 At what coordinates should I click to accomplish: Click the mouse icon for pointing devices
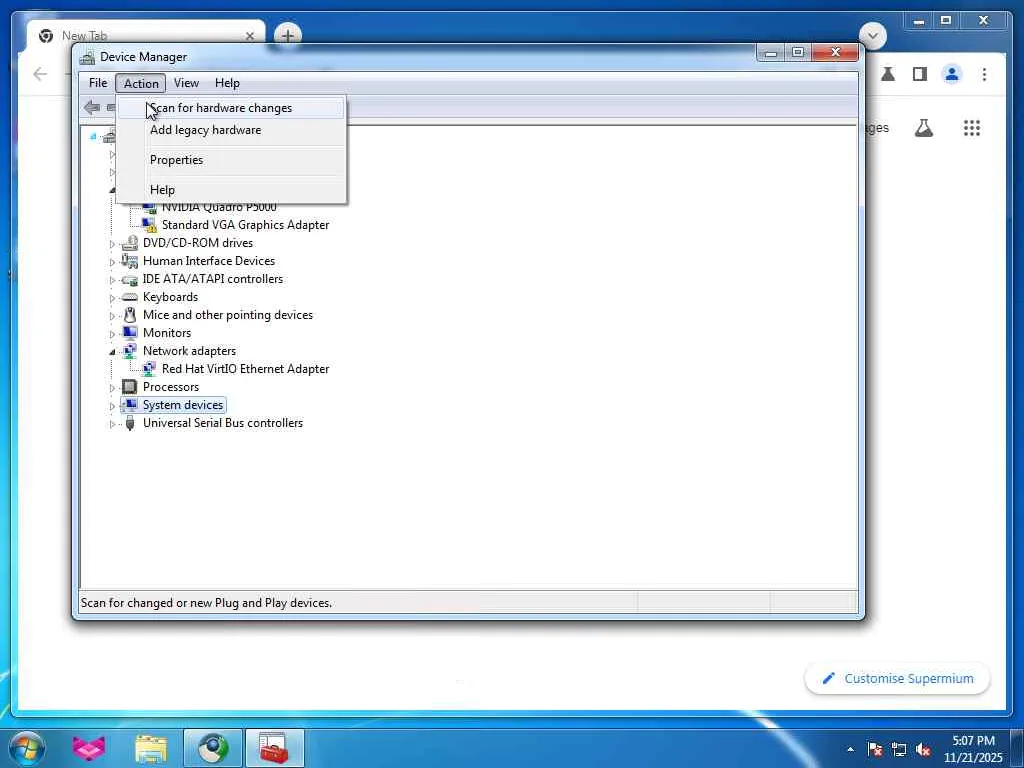coord(130,315)
